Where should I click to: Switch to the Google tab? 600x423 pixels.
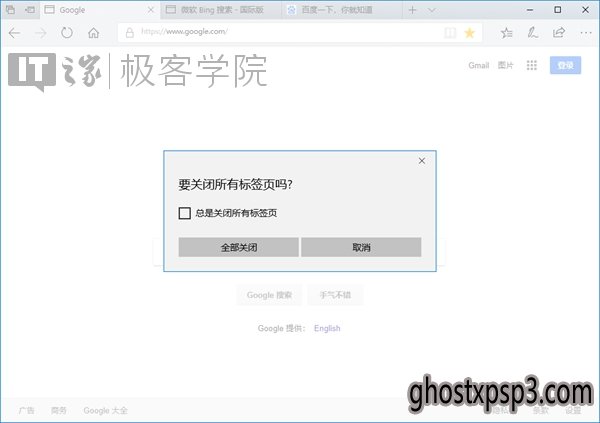[100, 10]
